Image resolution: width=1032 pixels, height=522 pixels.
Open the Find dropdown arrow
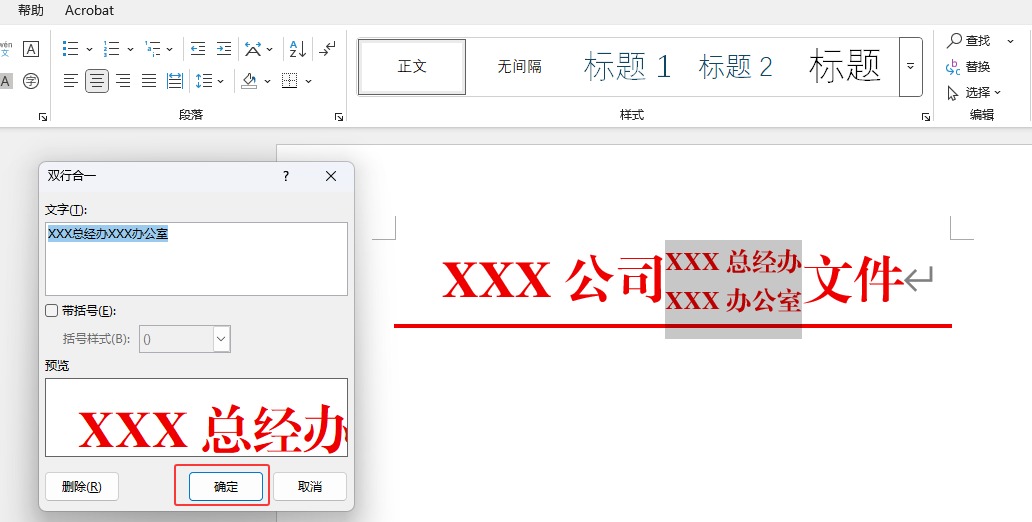pyautogui.click(x=1010, y=41)
